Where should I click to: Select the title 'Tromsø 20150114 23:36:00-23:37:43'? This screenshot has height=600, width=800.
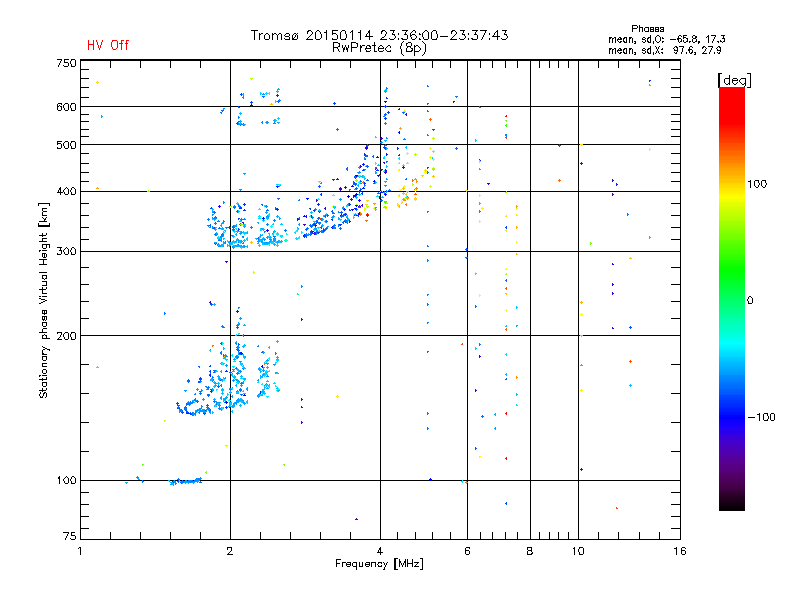[379, 35]
